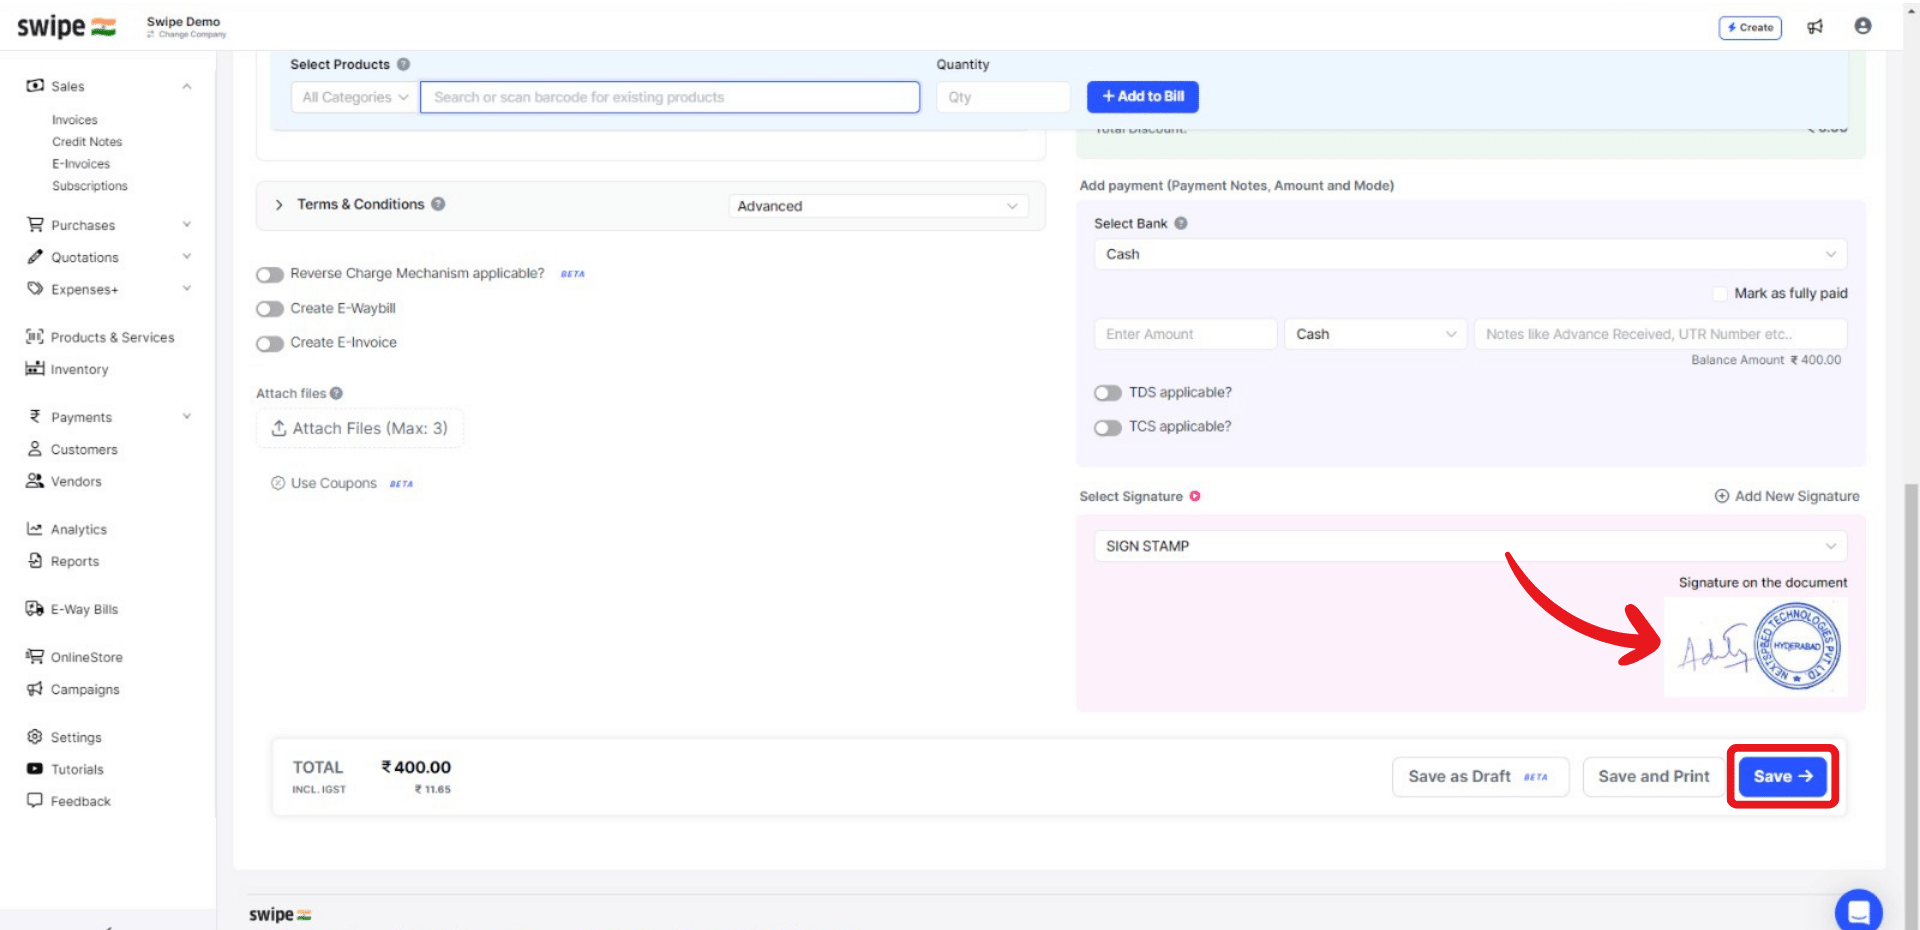1920x930 pixels.
Task: Click the Reports document icon
Action: pyautogui.click(x=35, y=561)
